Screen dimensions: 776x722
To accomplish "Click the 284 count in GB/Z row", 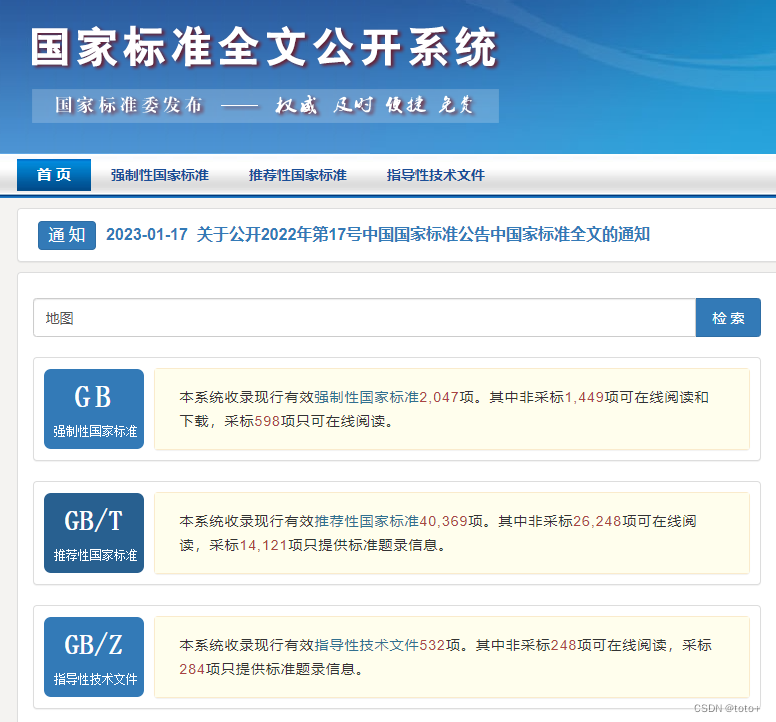I will [192, 669].
